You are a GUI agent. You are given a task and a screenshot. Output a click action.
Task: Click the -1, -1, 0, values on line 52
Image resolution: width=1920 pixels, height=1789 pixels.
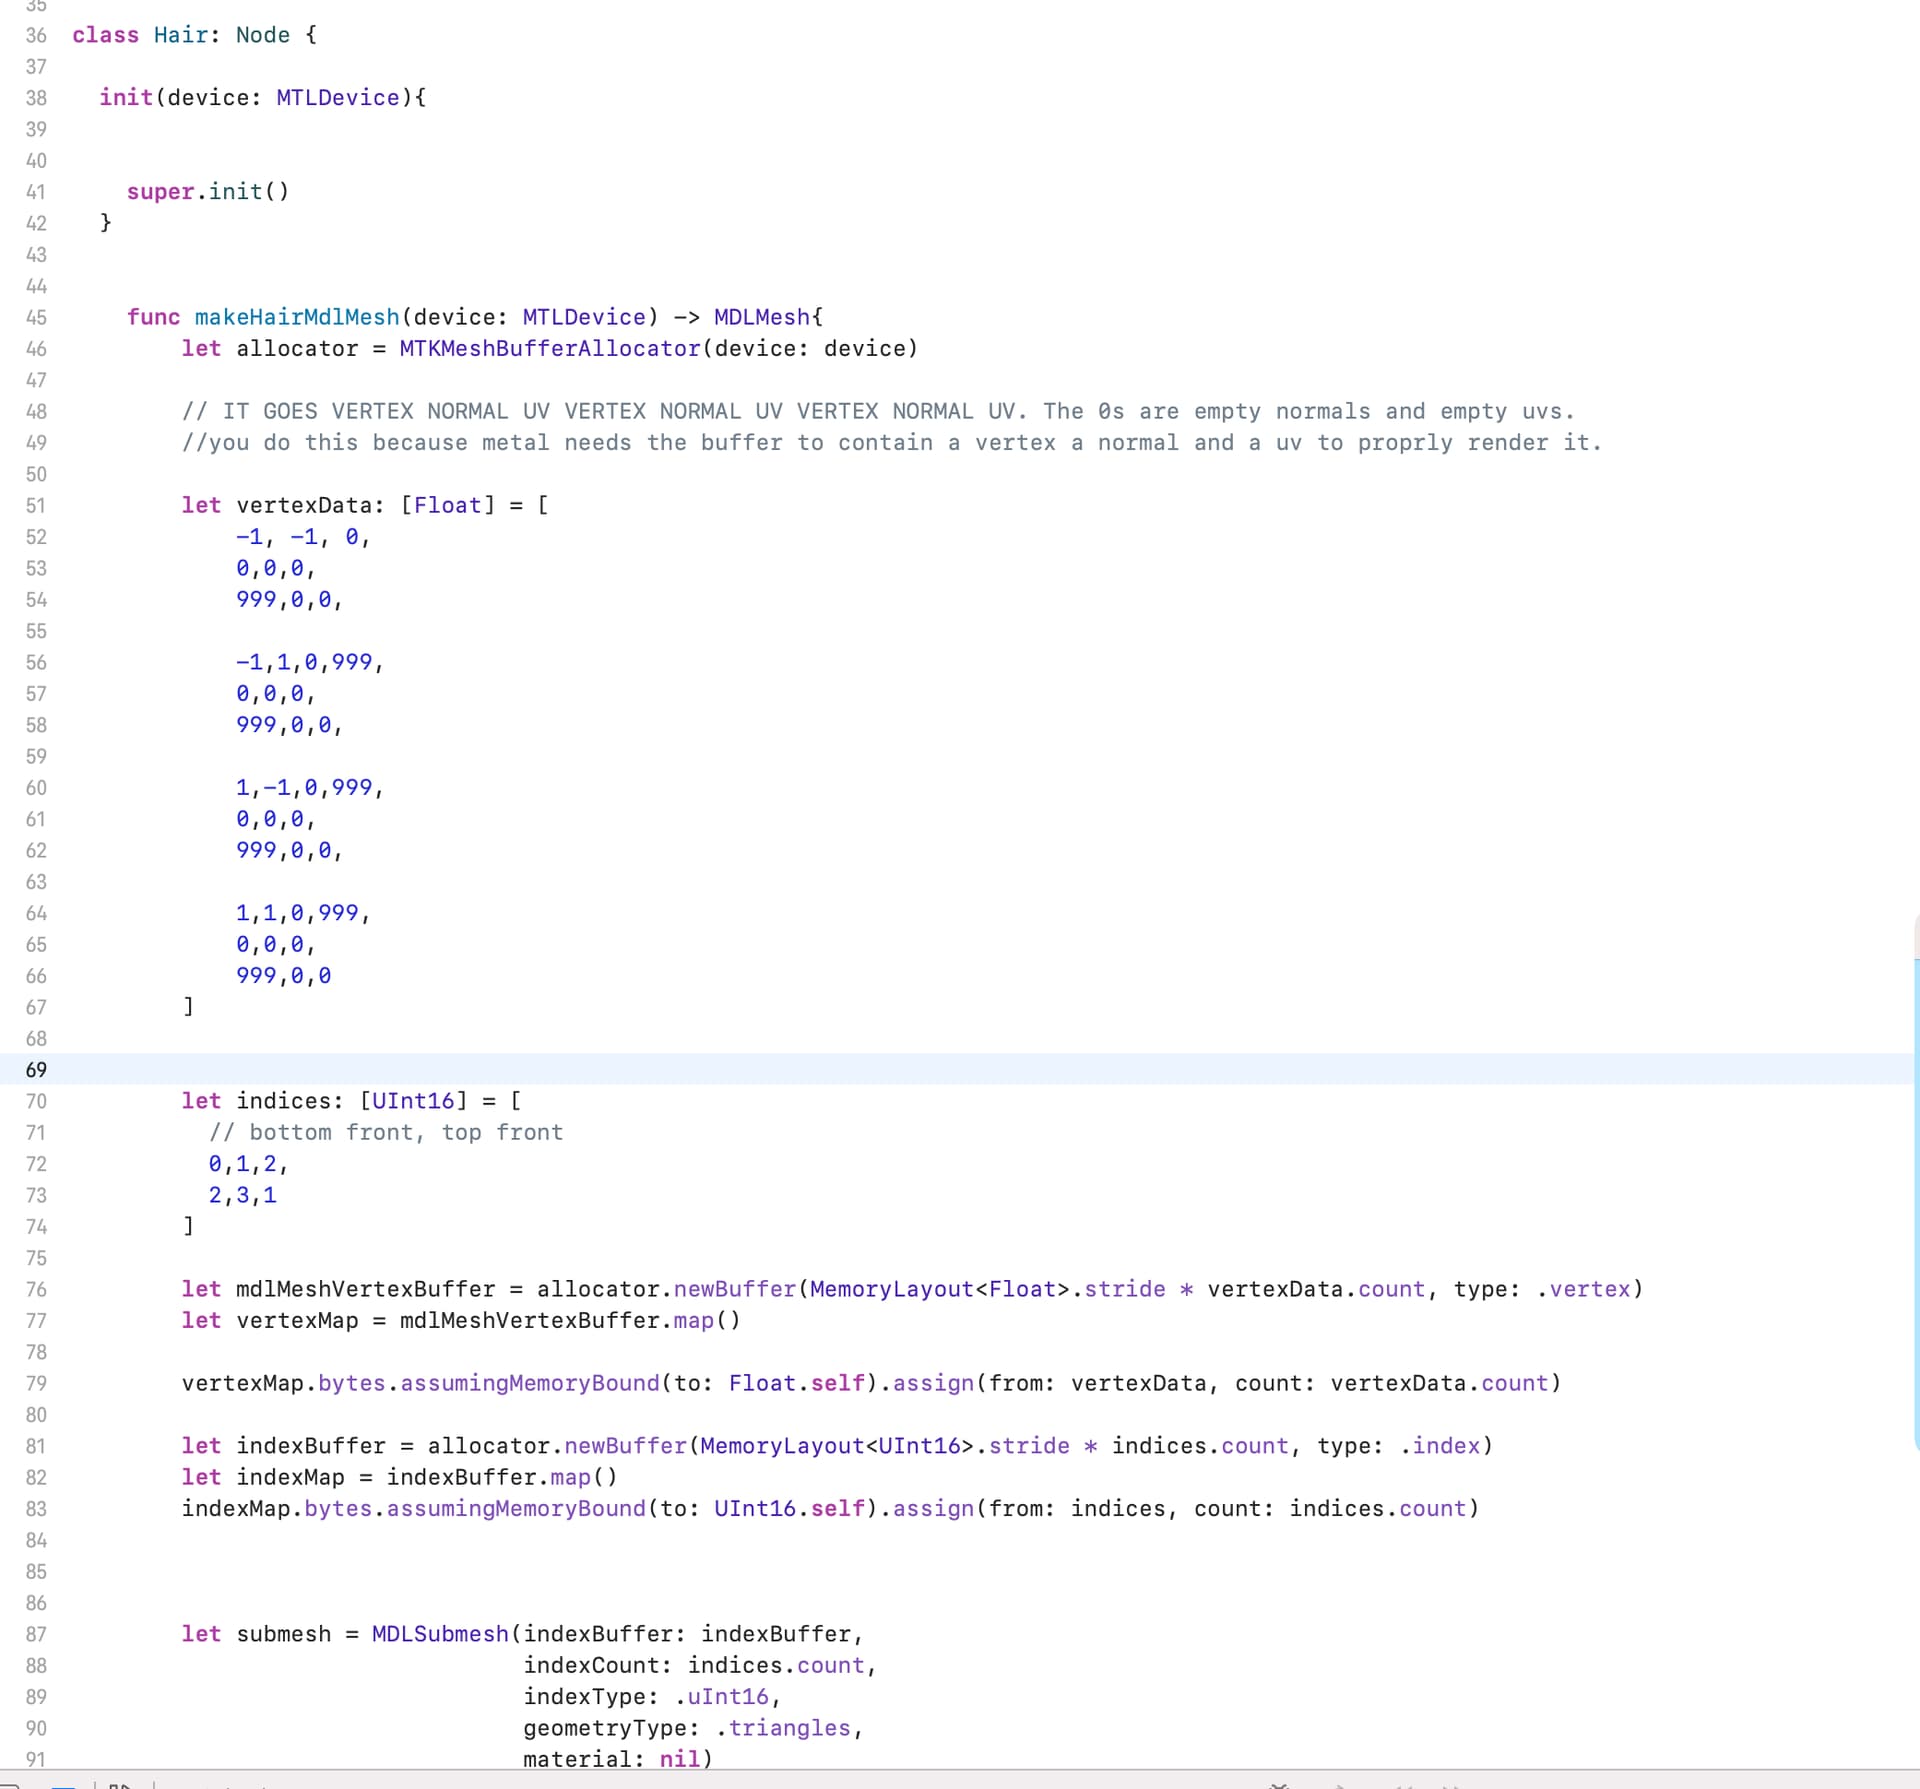(x=303, y=537)
